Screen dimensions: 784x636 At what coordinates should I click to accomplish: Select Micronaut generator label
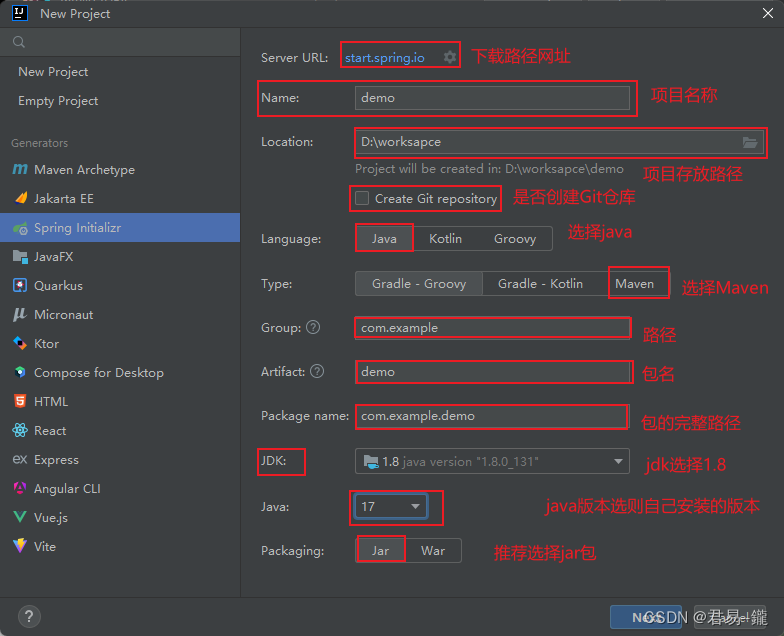64,314
